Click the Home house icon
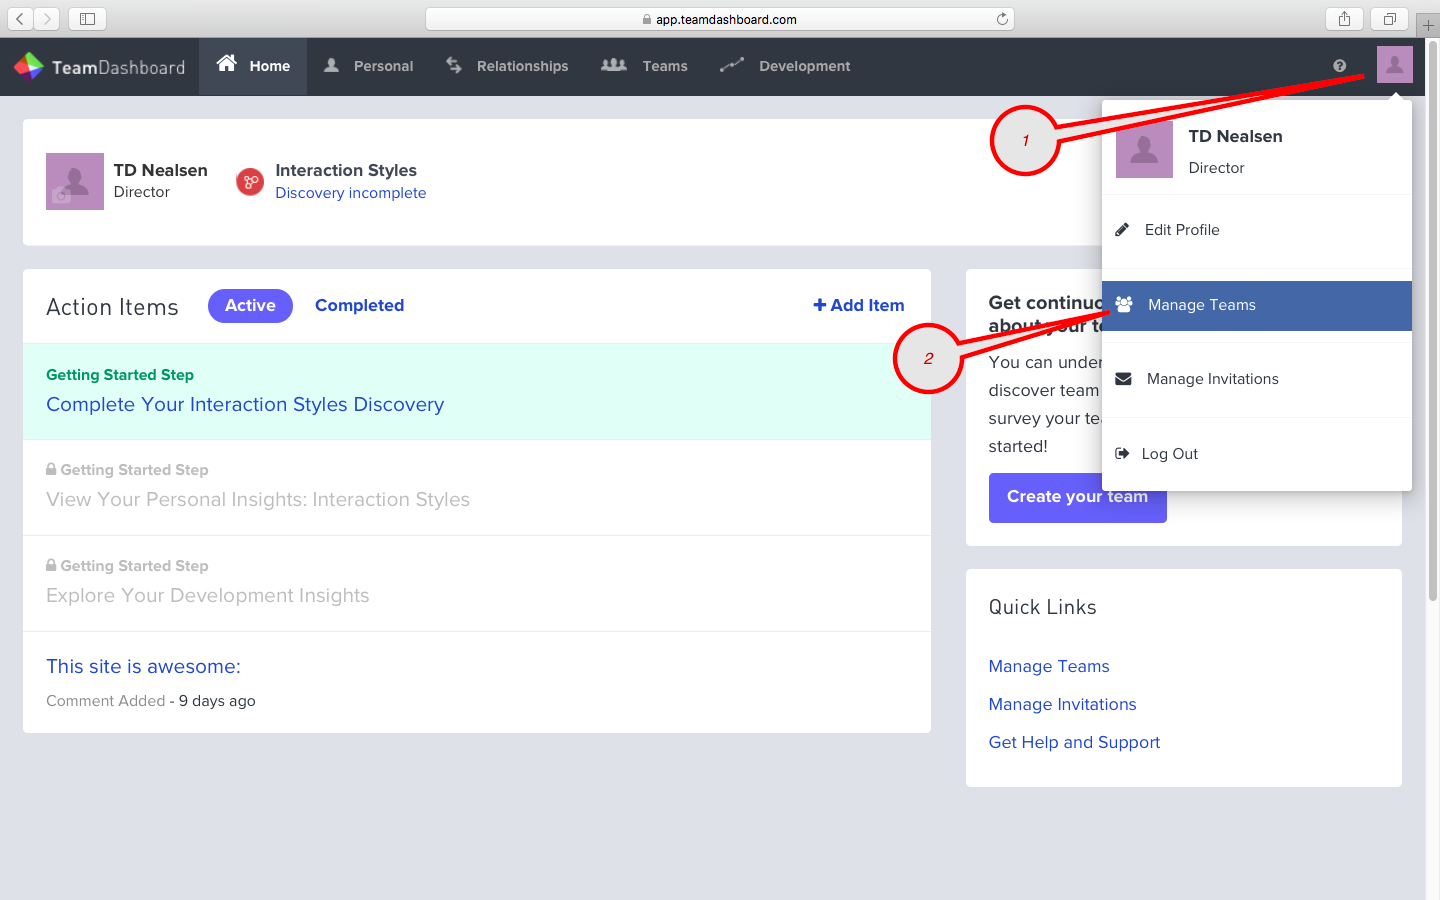This screenshot has height=900, width=1440. (227, 64)
